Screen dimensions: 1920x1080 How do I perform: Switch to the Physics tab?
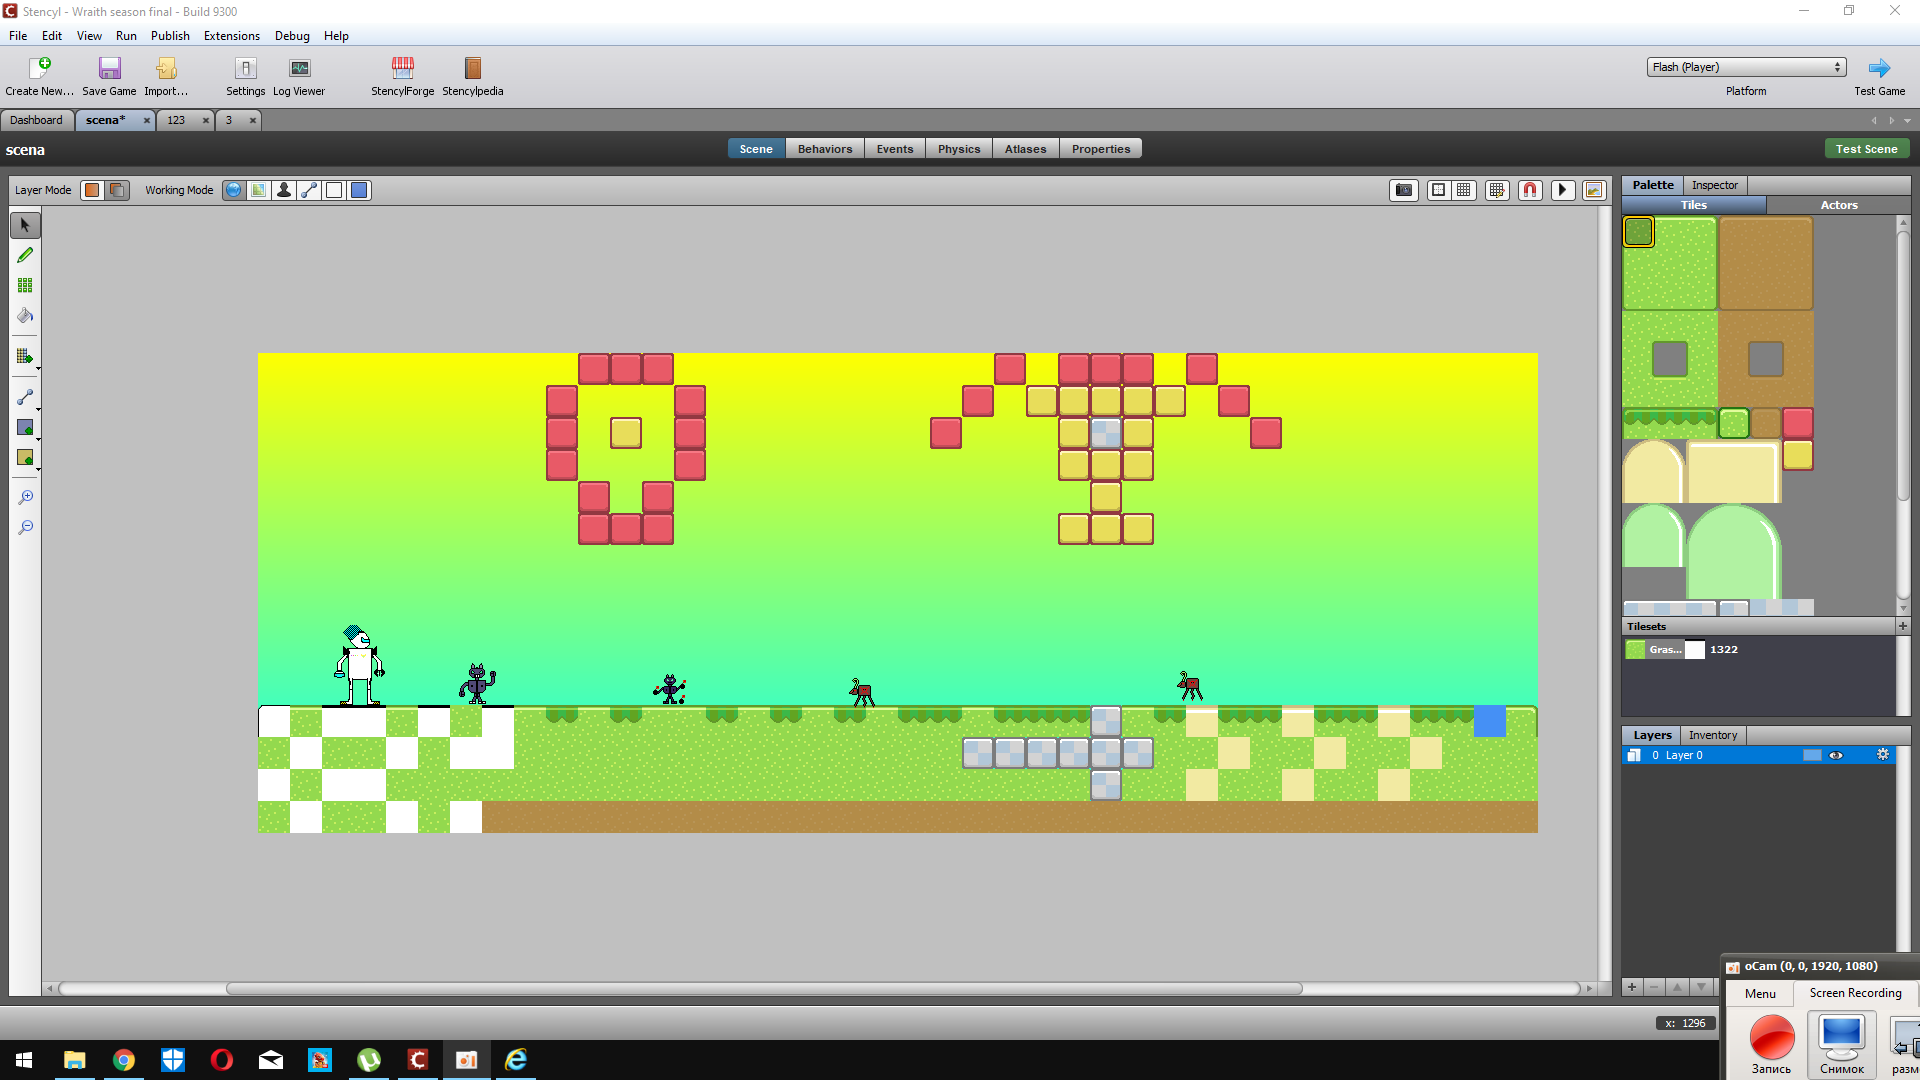click(958, 149)
